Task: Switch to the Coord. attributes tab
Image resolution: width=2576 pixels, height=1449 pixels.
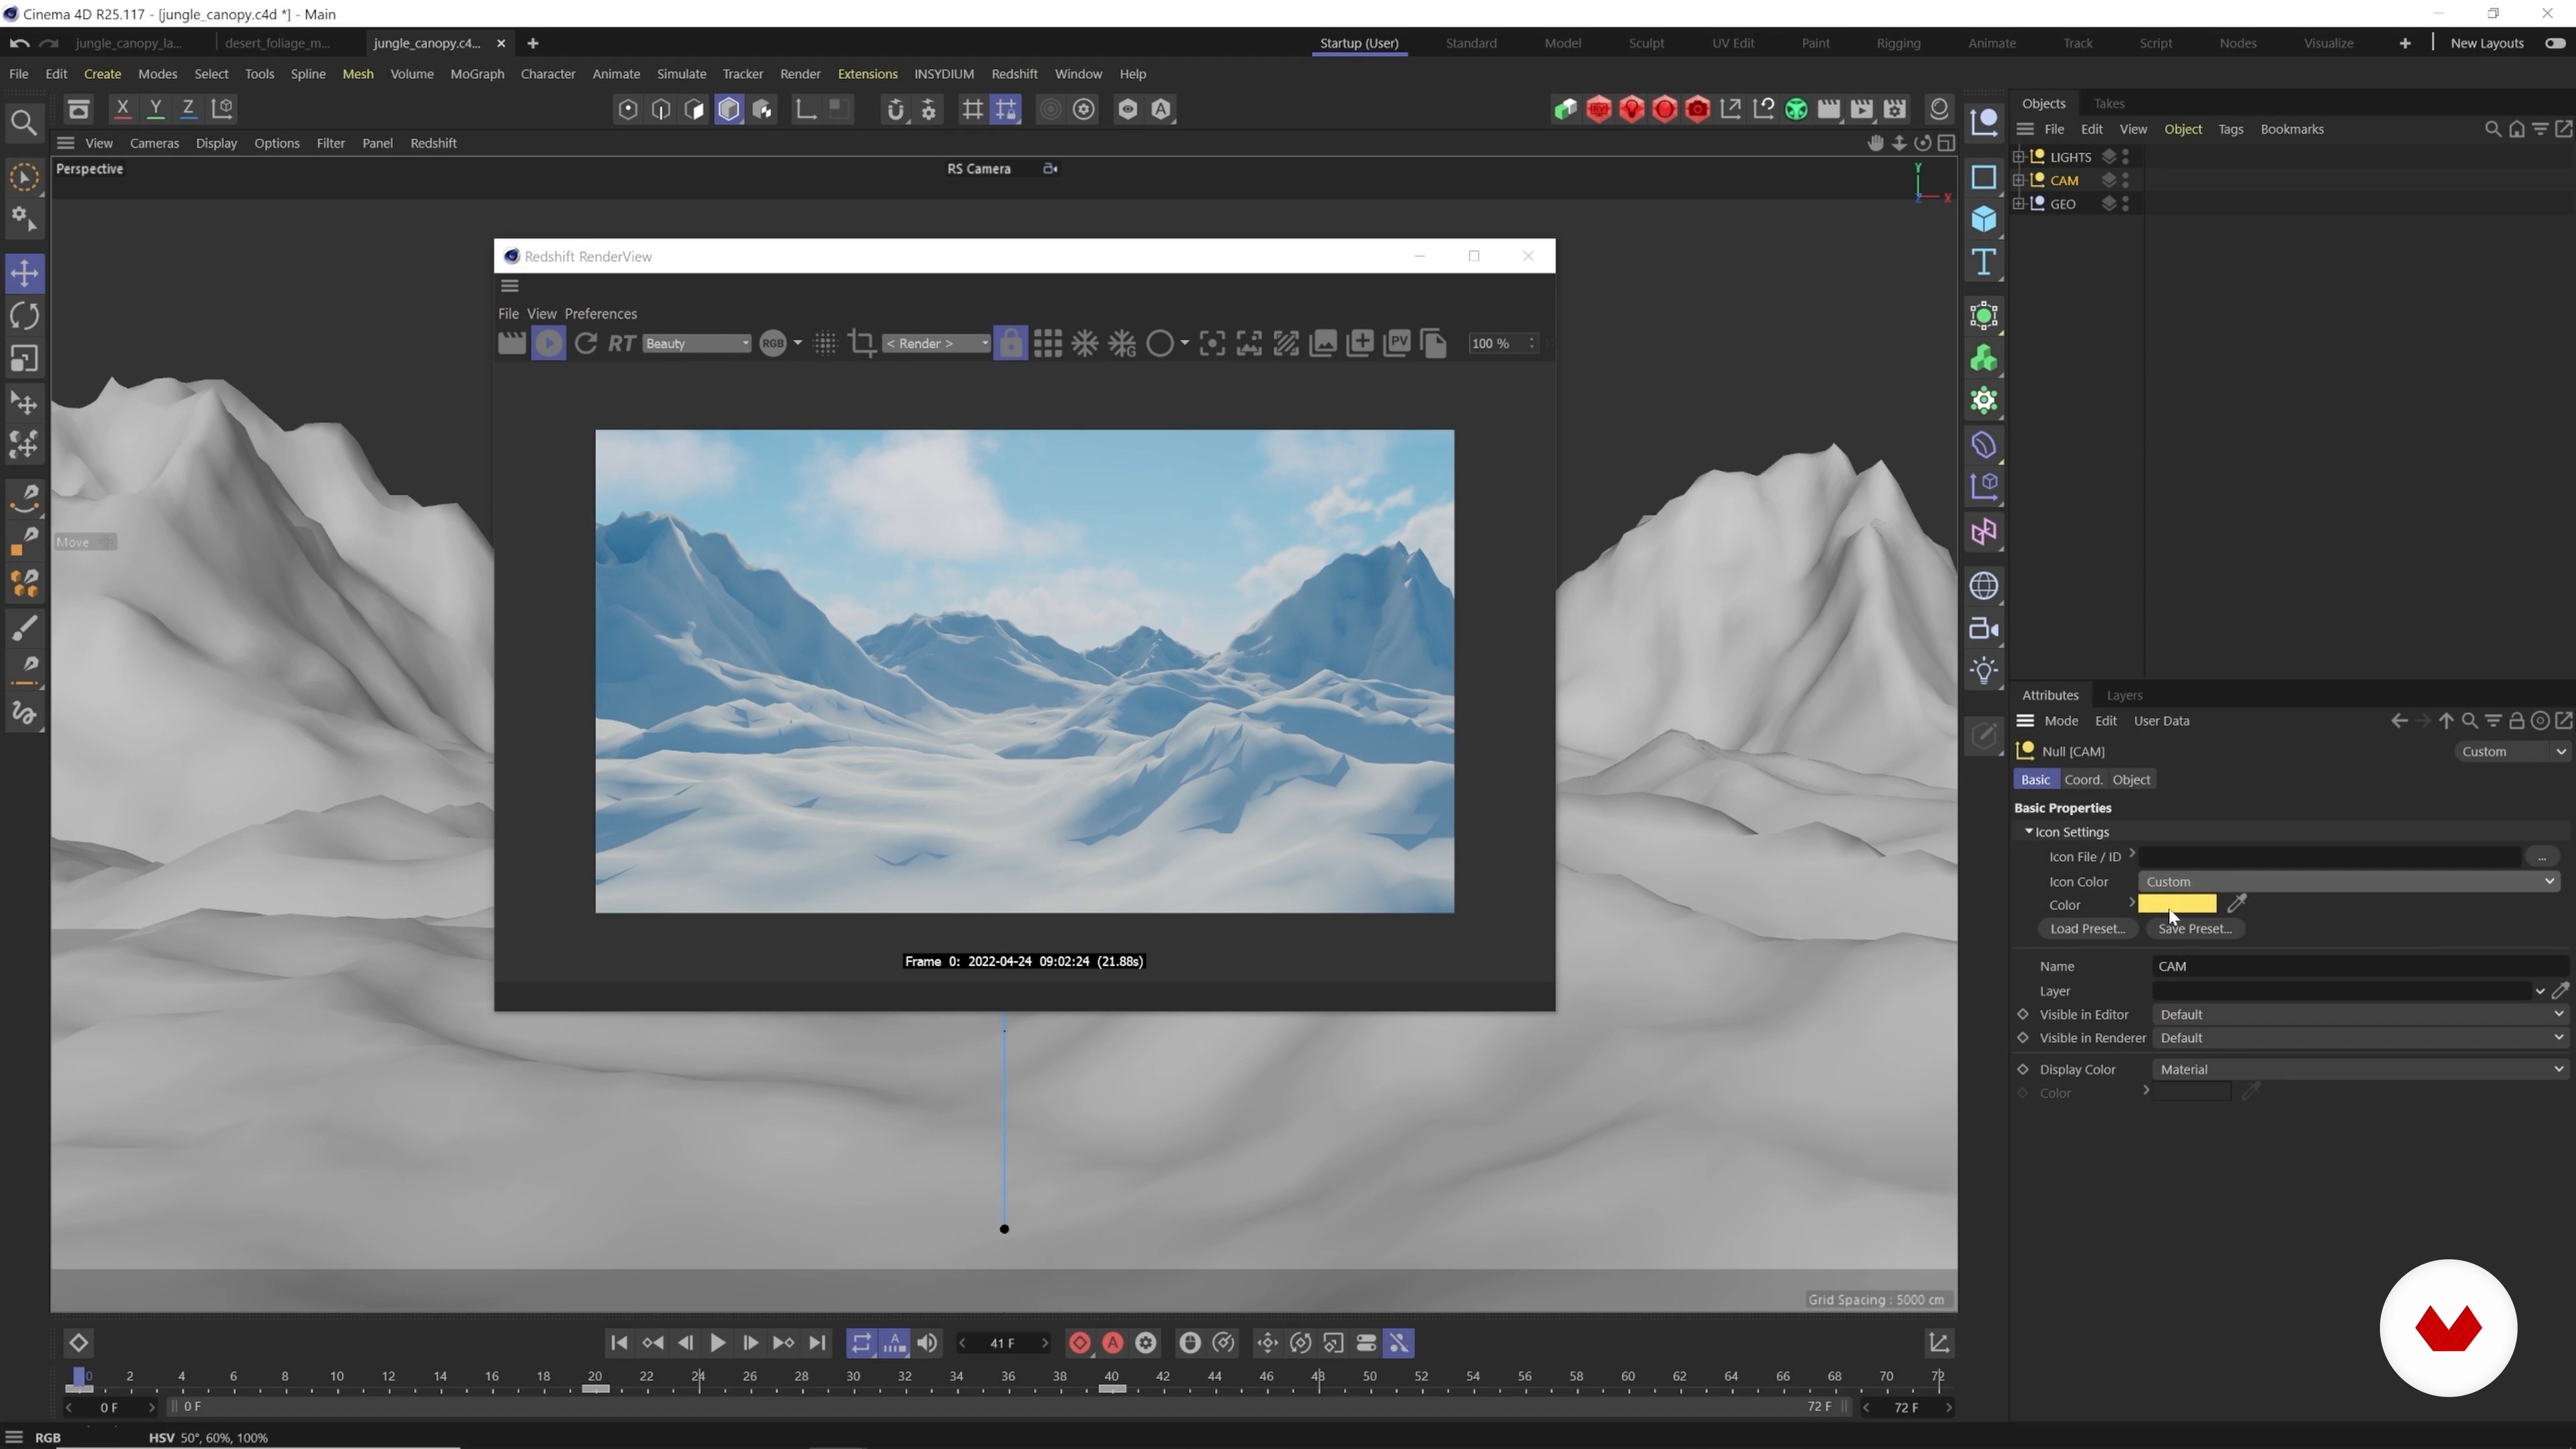Action: click(x=2083, y=780)
